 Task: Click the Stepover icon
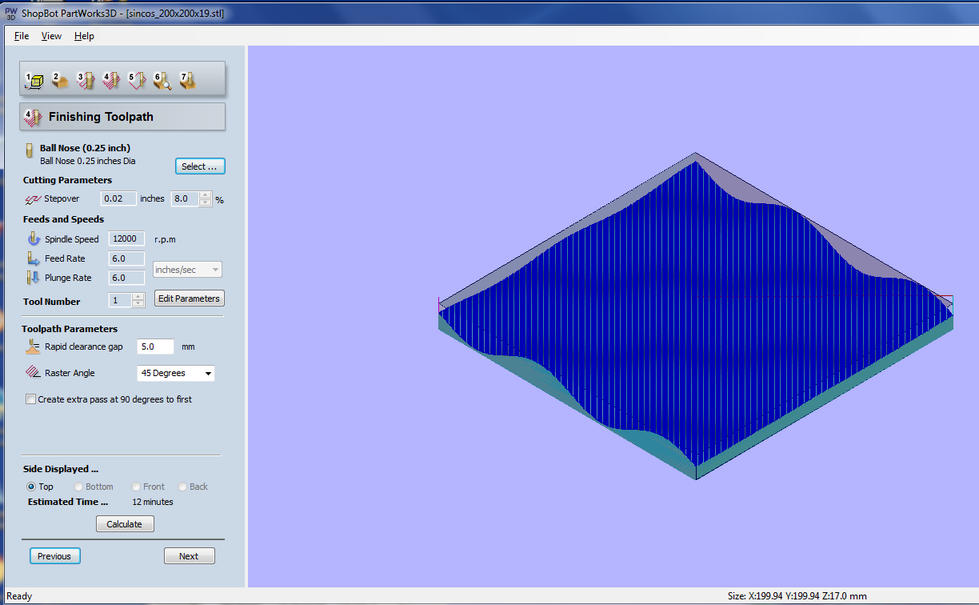pyautogui.click(x=32, y=199)
